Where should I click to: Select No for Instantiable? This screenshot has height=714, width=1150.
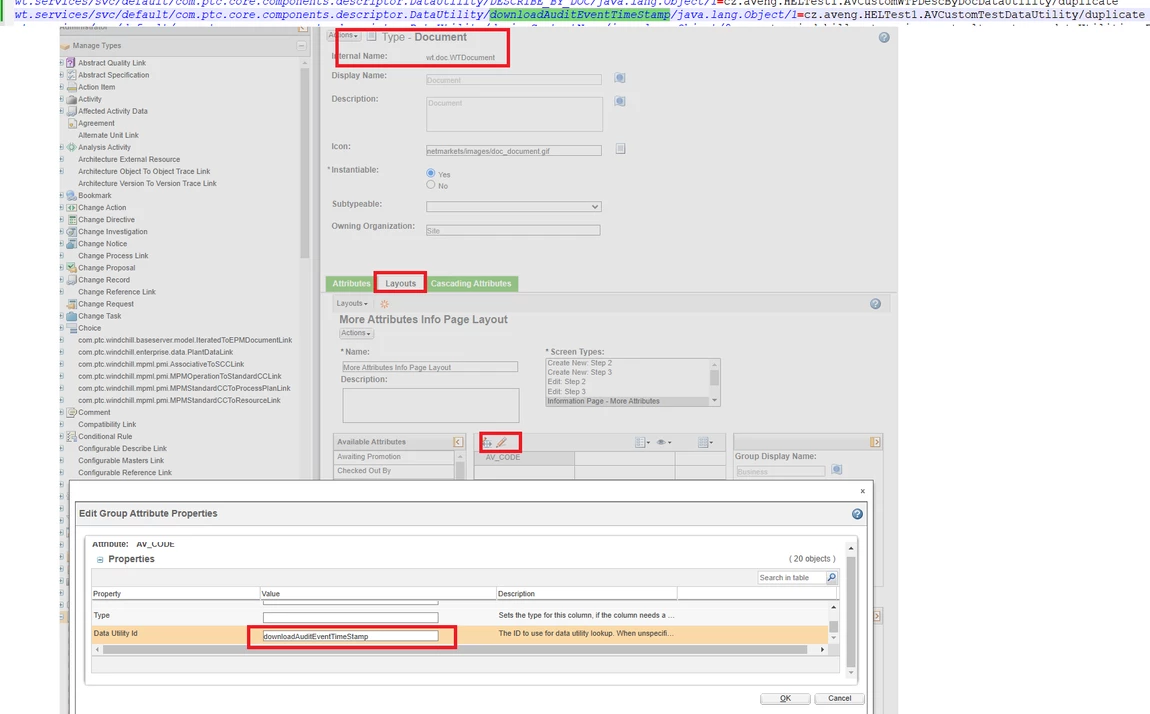click(x=431, y=185)
